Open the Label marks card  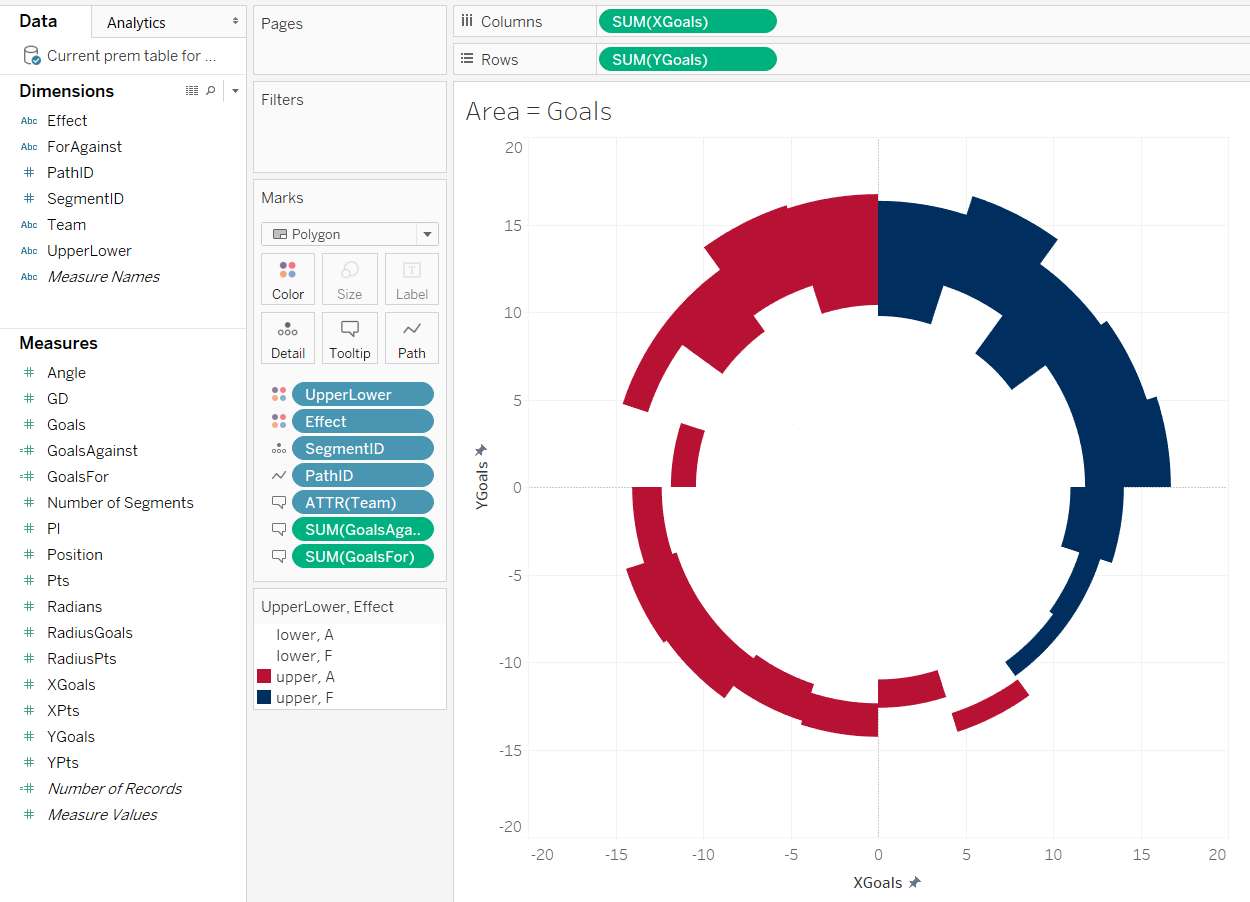pyautogui.click(x=412, y=279)
